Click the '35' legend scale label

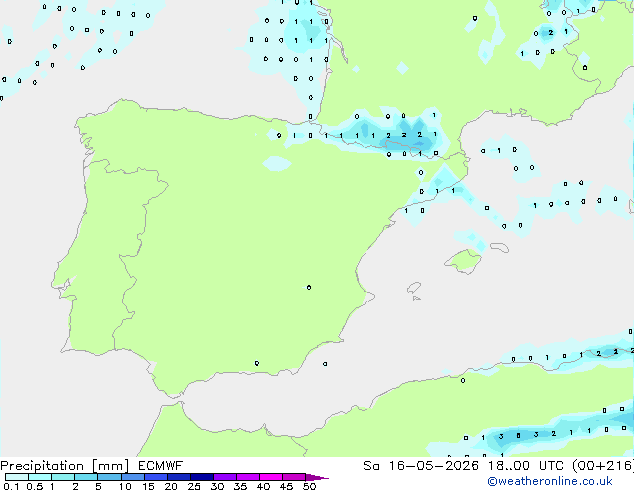pos(240,486)
